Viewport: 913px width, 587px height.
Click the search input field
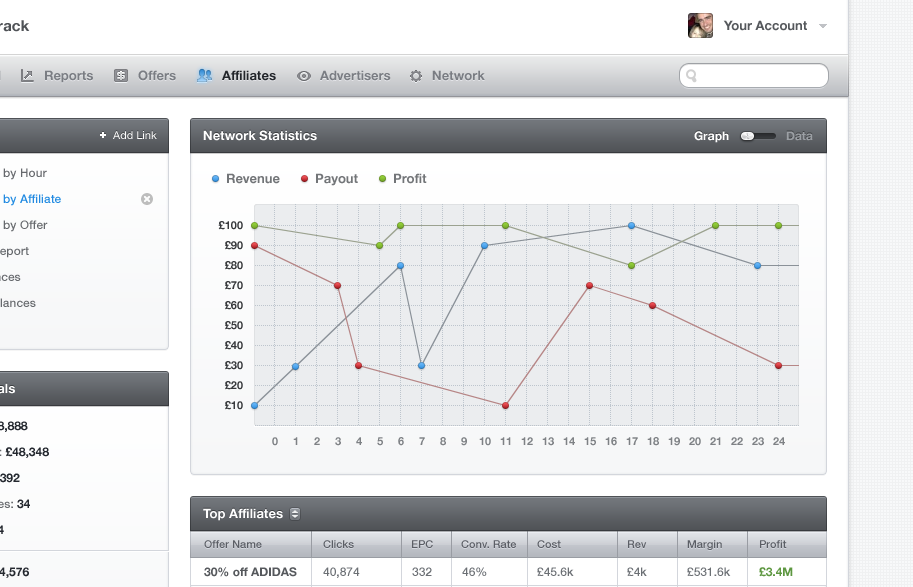pos(753,76)
